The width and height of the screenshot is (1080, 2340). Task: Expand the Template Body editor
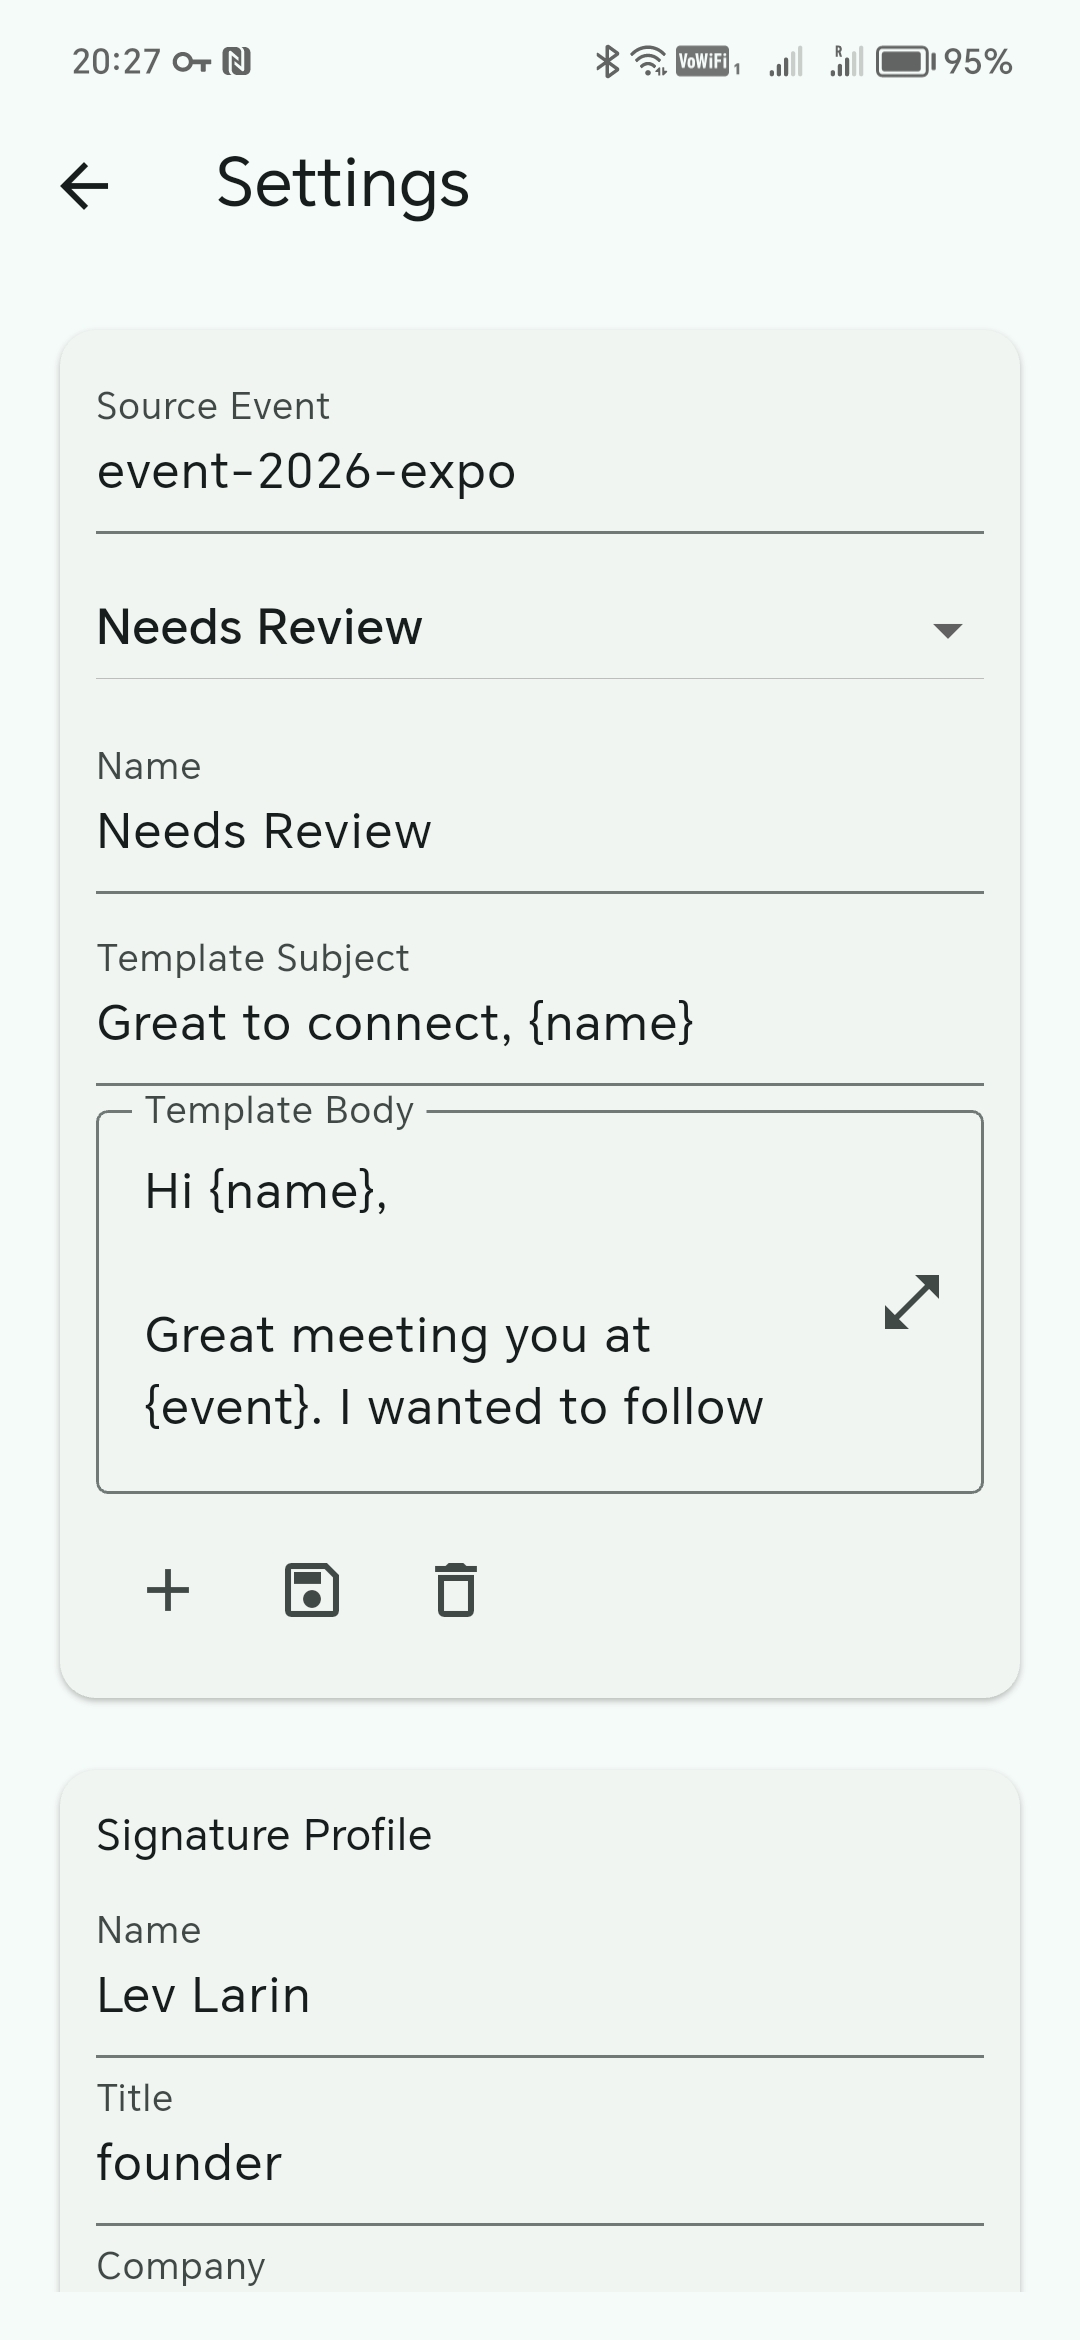(x=912, y=1302)
